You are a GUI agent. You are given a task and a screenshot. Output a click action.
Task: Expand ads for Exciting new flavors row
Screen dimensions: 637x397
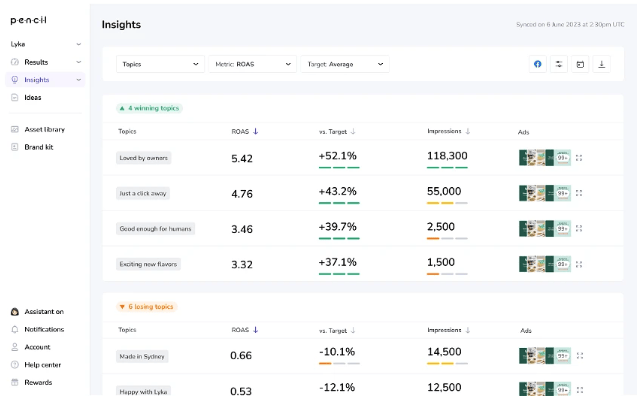click(579, 264)
